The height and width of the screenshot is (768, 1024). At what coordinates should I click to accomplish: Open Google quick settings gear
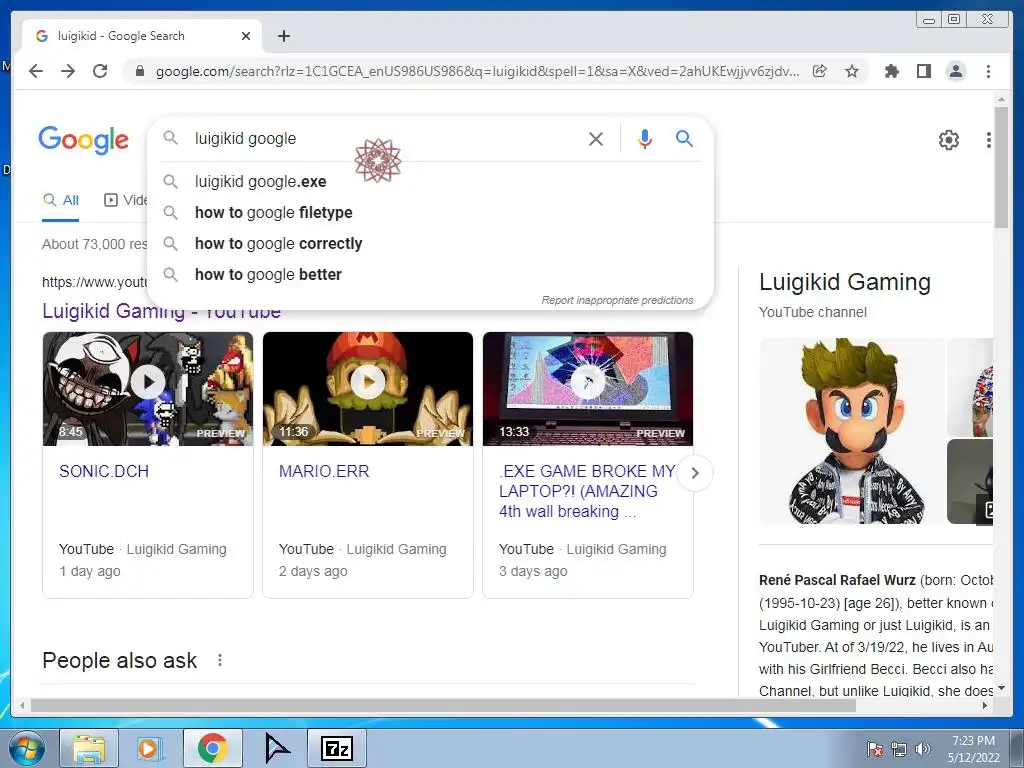[x=948, y=139]
